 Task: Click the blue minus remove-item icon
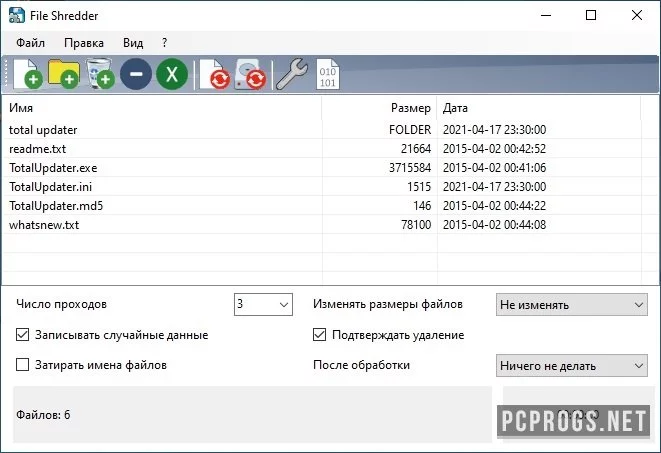click(136, 74)
